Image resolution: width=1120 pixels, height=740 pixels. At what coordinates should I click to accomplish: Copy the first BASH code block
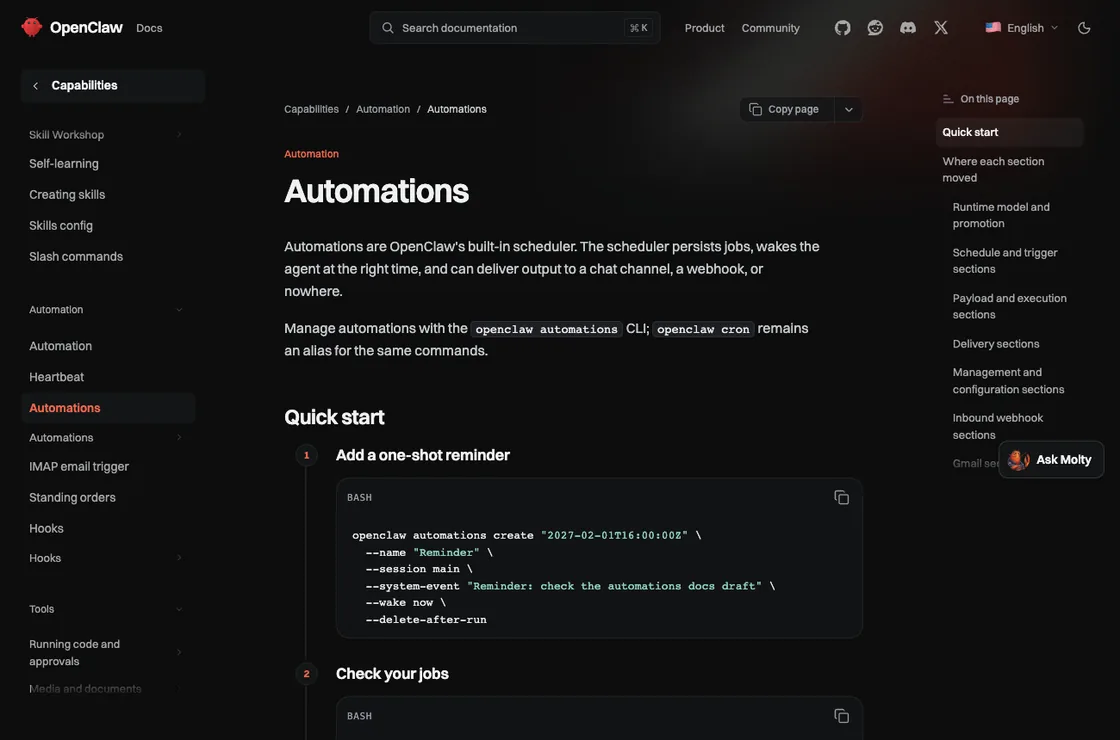coord(841,497)
